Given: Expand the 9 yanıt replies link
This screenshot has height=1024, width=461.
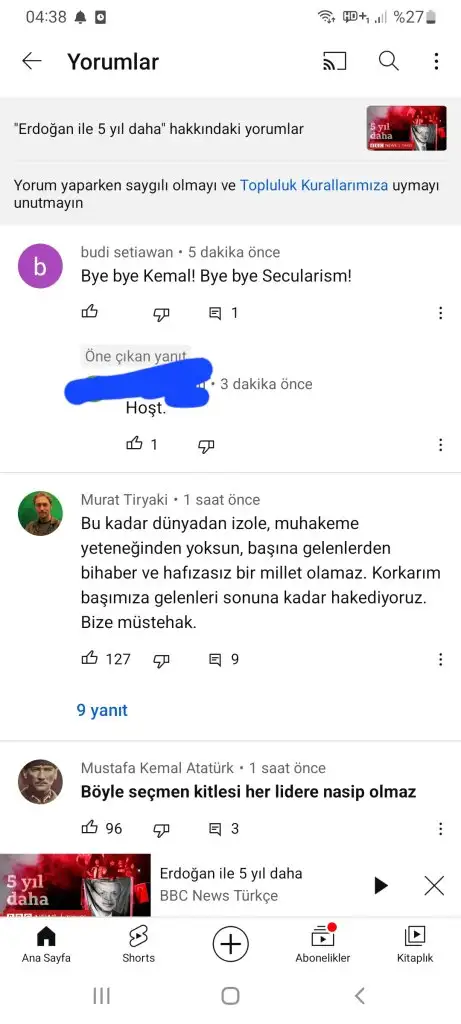Looking at the screenshot, I should coord(103,710).
